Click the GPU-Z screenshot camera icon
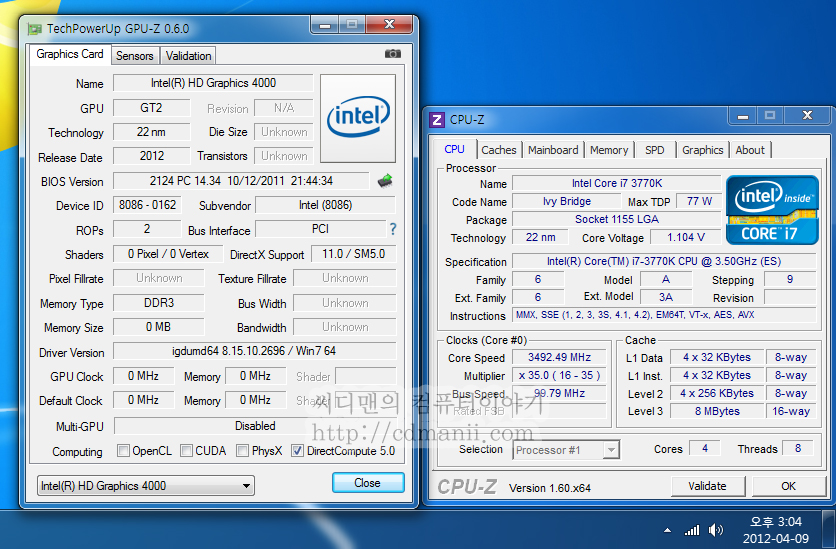Screen dimensions: 836x549 (x=392, y=54)
